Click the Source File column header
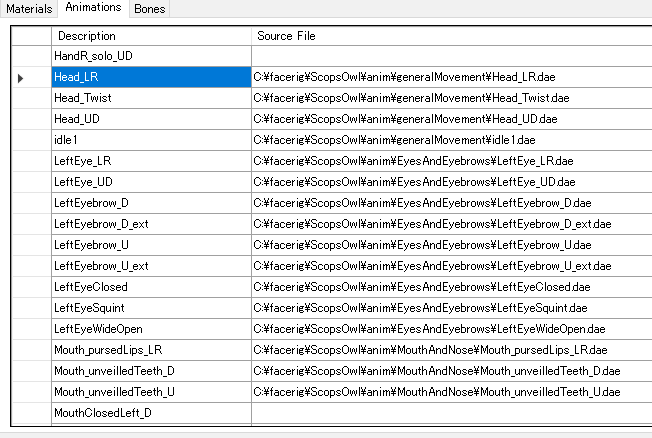The image size is (652, 438). click(x=450, y=35)
